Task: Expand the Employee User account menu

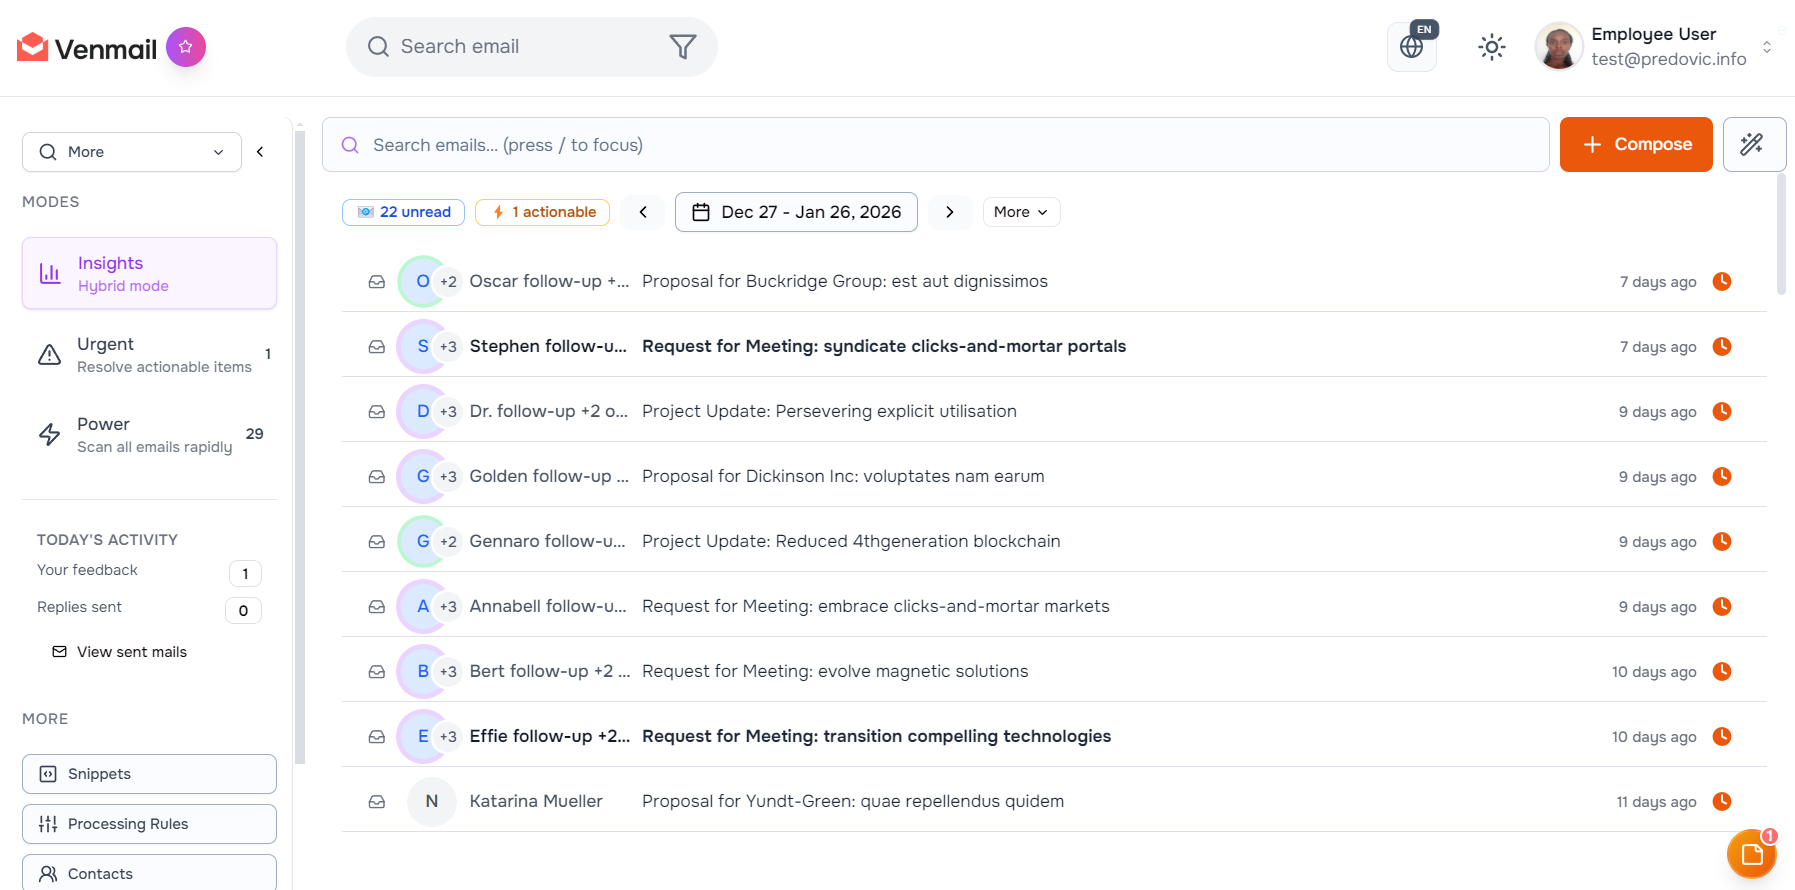Action: click(1766, 47)
